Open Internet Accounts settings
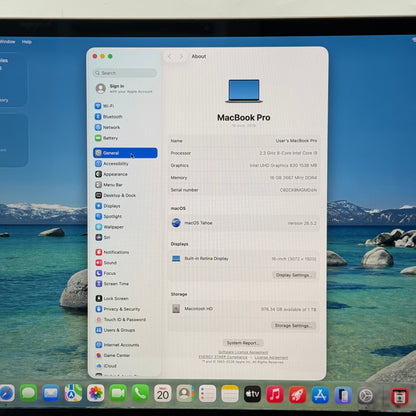This screenshot has height=416, width=416. 125,345
